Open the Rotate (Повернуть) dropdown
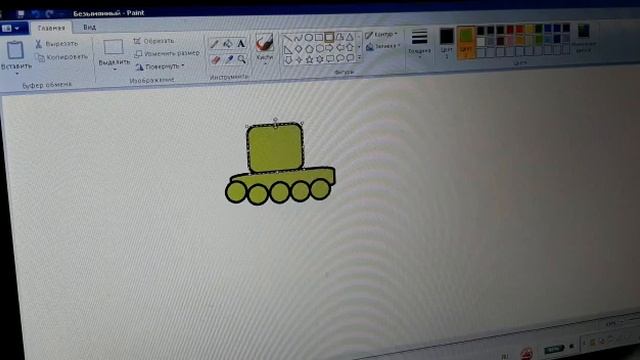 tap(160, 66)
